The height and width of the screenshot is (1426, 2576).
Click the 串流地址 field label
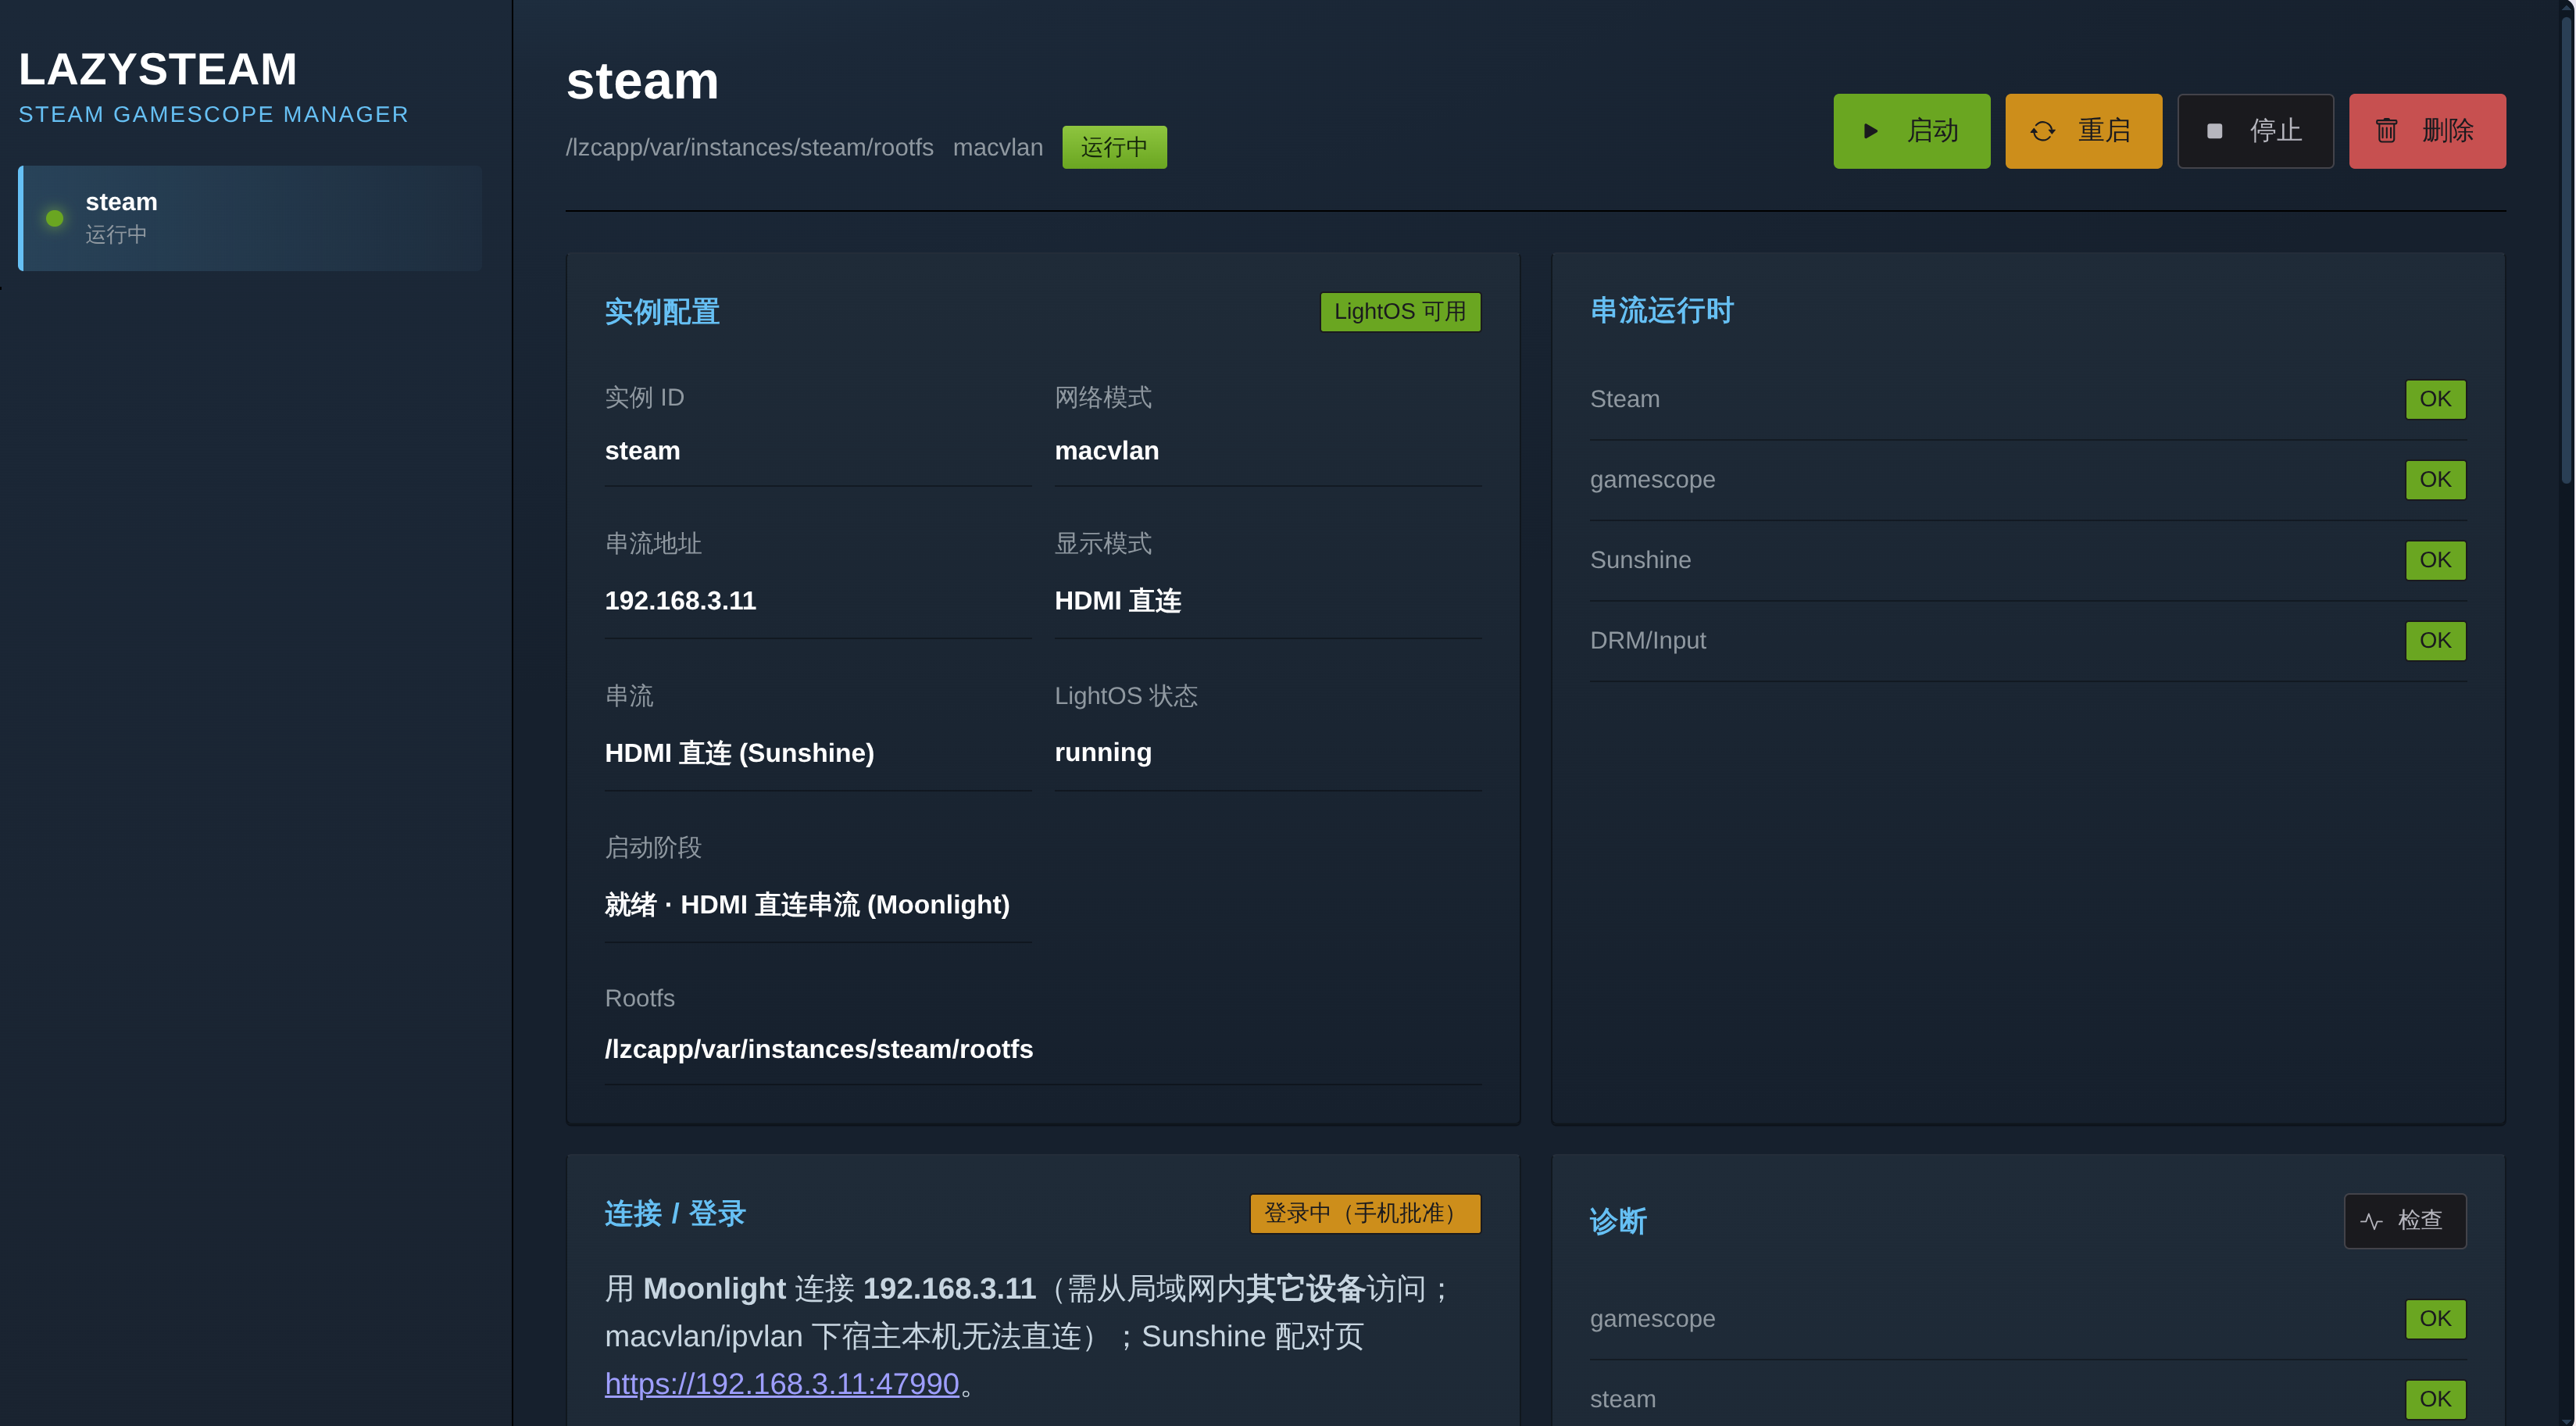[x=653, y=544]
